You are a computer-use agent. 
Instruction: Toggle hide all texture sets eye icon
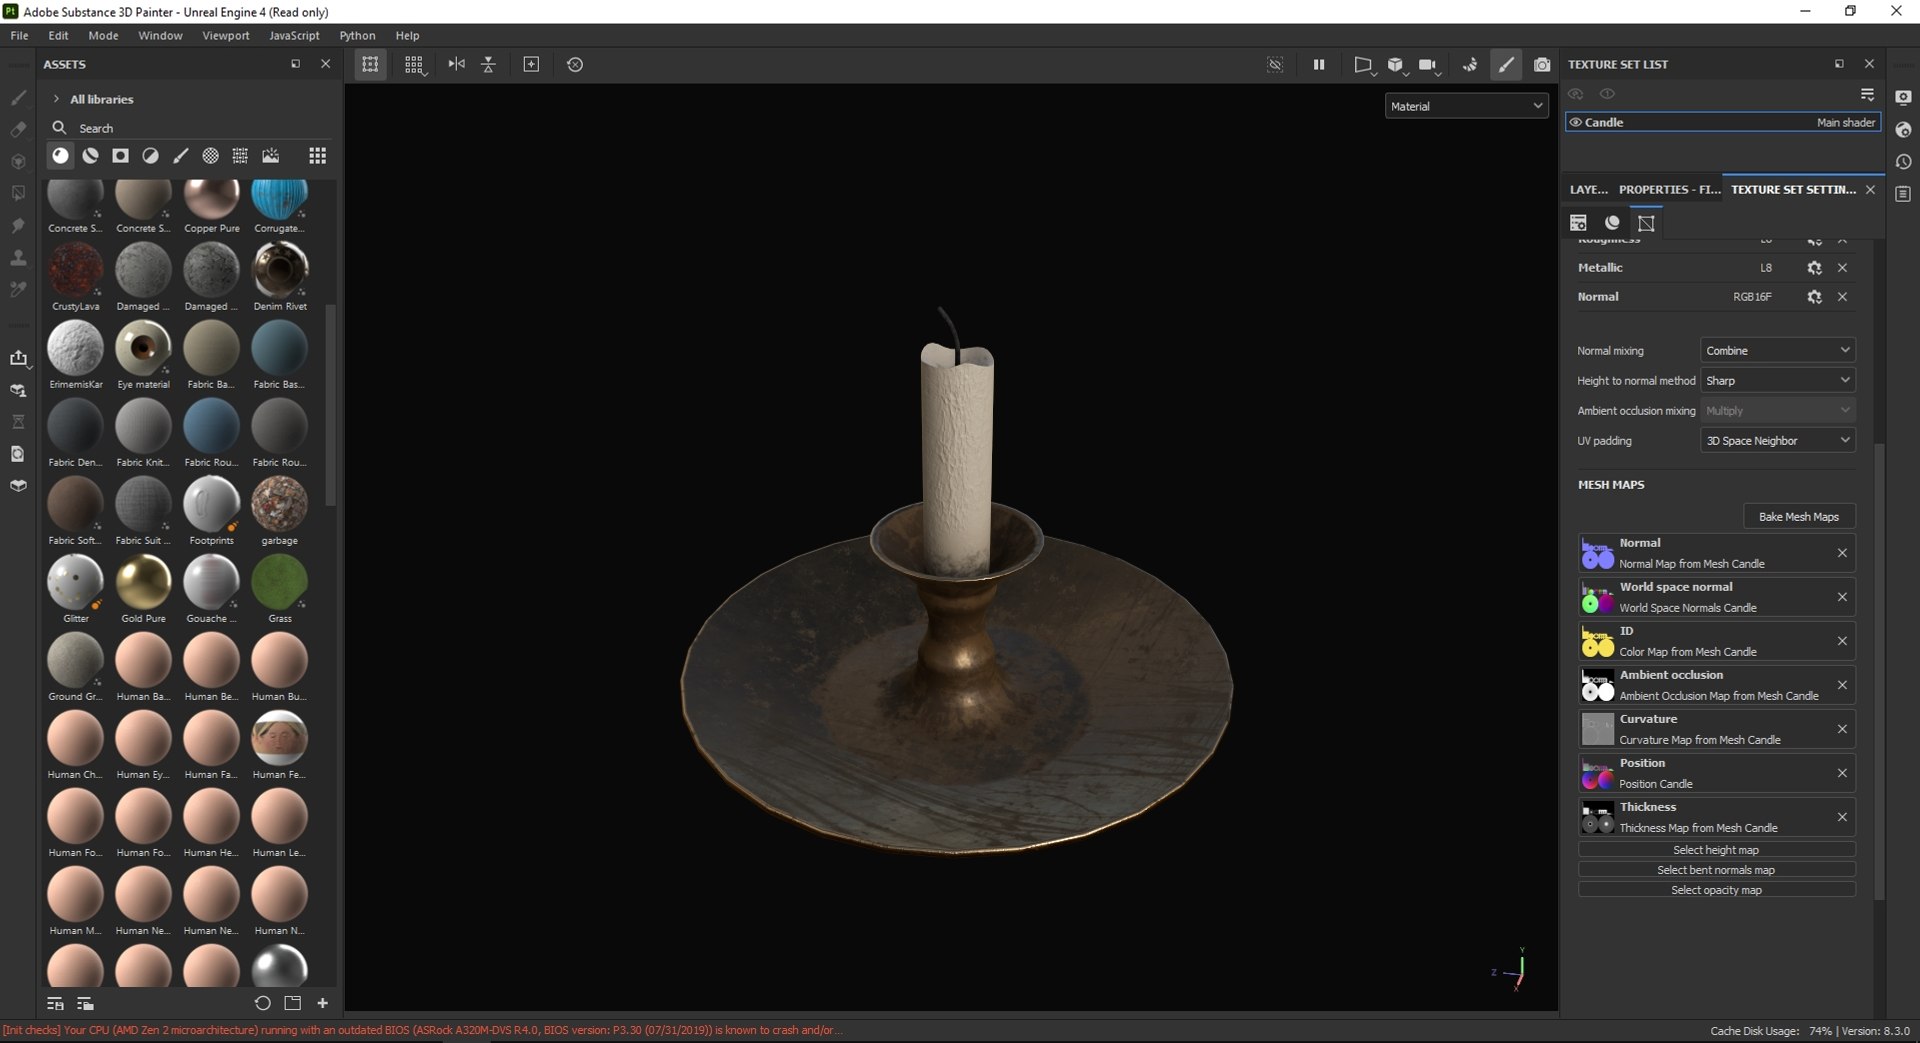[1576, 94]
